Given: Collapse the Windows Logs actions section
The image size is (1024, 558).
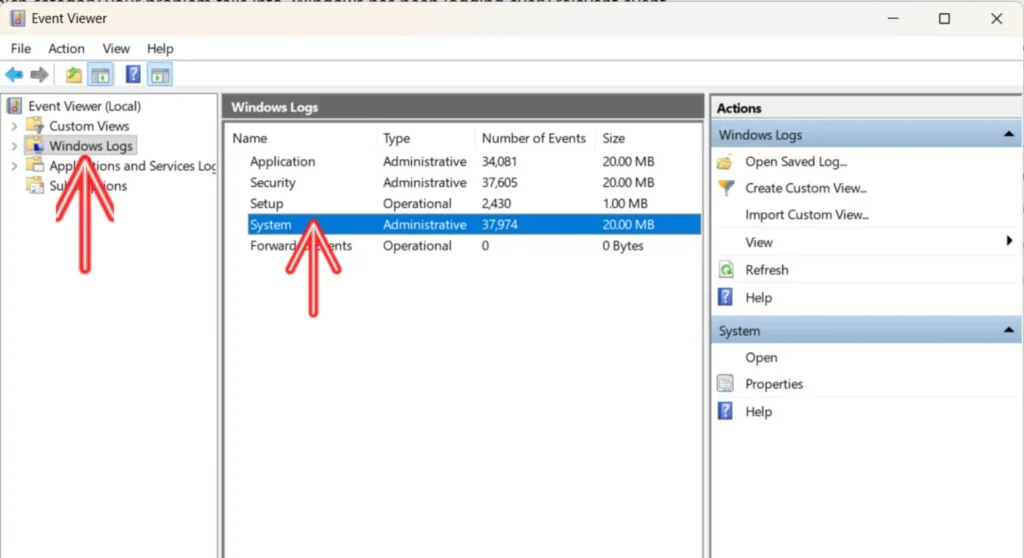Looking at the screenshot, I should pyautogui.click(x=1008, y=135).
